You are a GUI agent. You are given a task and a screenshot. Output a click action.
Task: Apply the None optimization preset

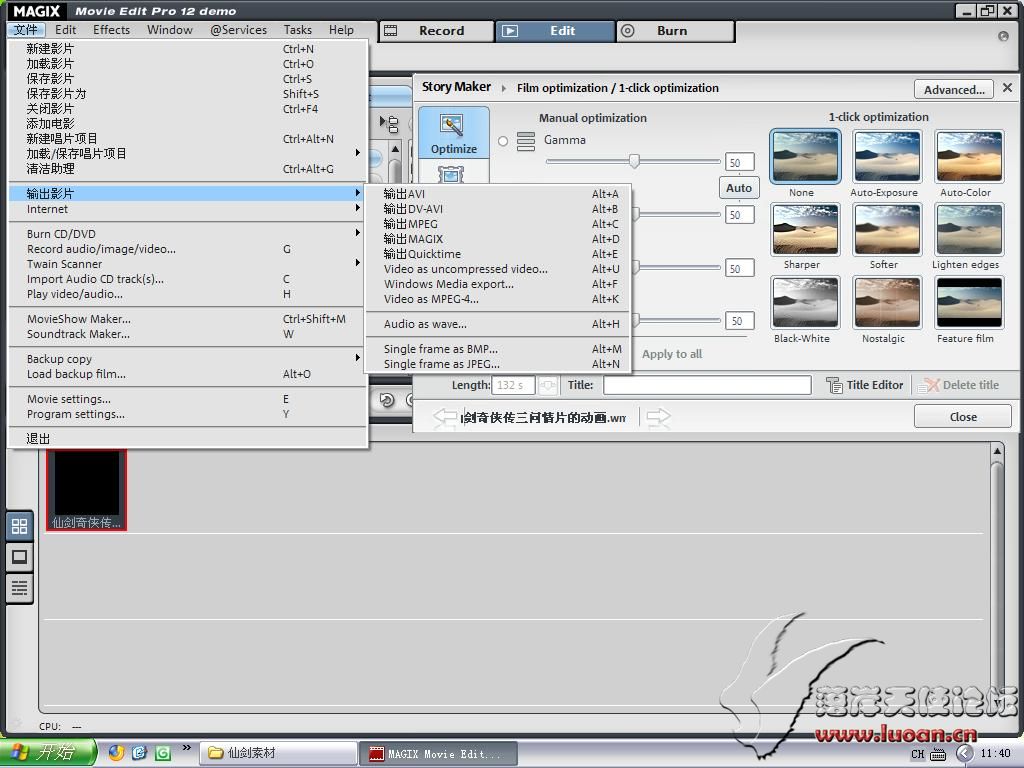coord(805,157)
